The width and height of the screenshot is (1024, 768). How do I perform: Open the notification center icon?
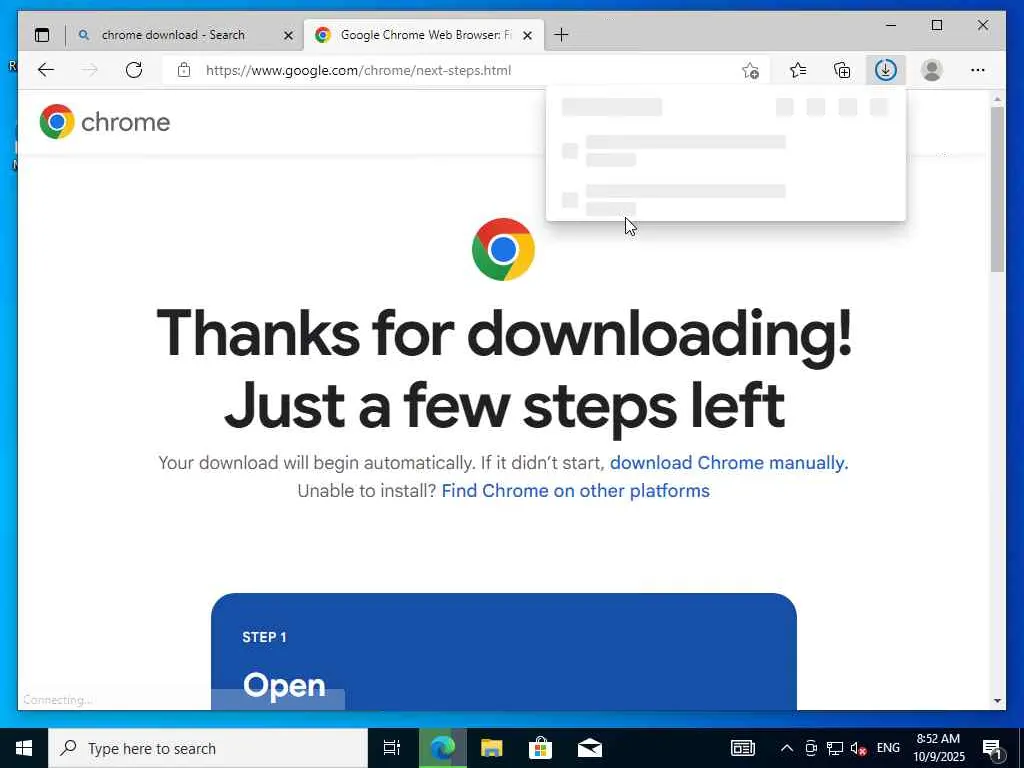point(992,748)
